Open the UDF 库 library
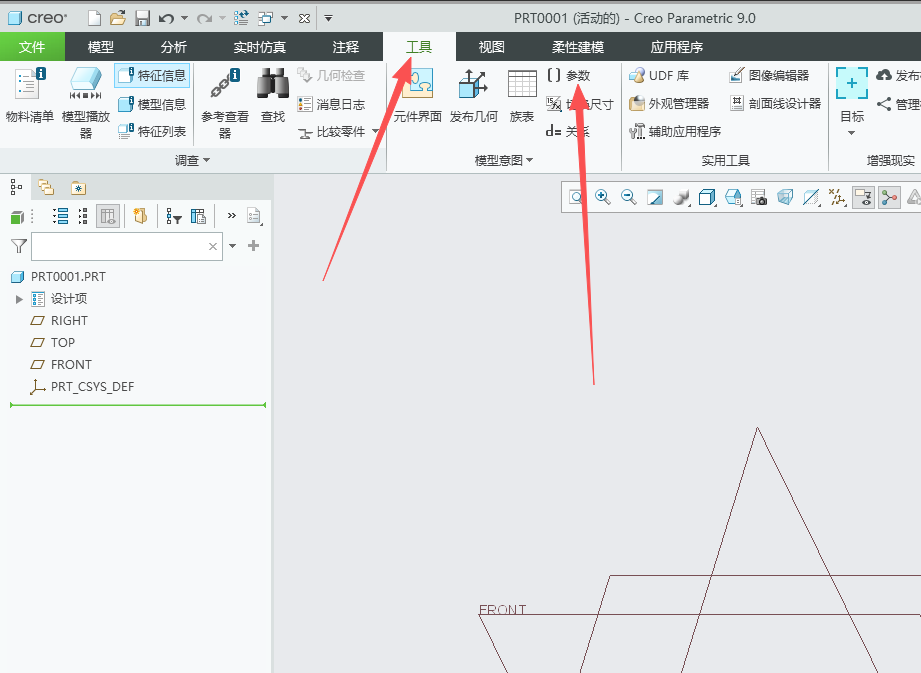921x673 pixels. 659,76
